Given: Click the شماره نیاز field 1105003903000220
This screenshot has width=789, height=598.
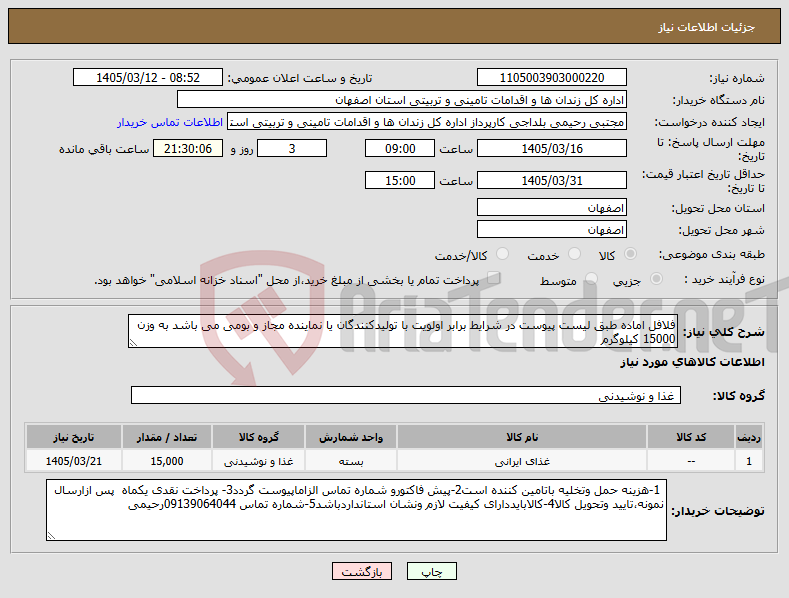Looking at the screenshot, I should pyautogui.click(x=551, y=78).
